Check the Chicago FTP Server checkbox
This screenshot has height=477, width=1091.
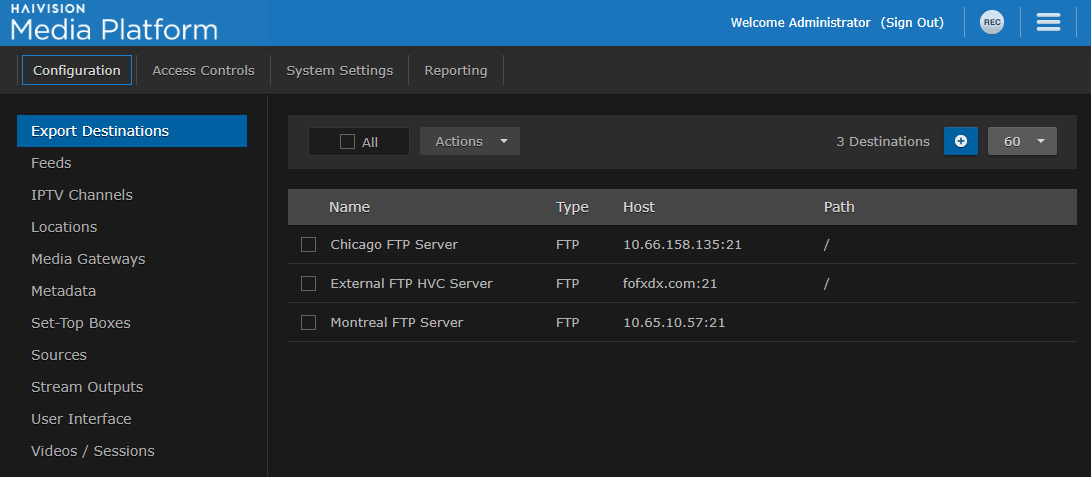(308, 245)
